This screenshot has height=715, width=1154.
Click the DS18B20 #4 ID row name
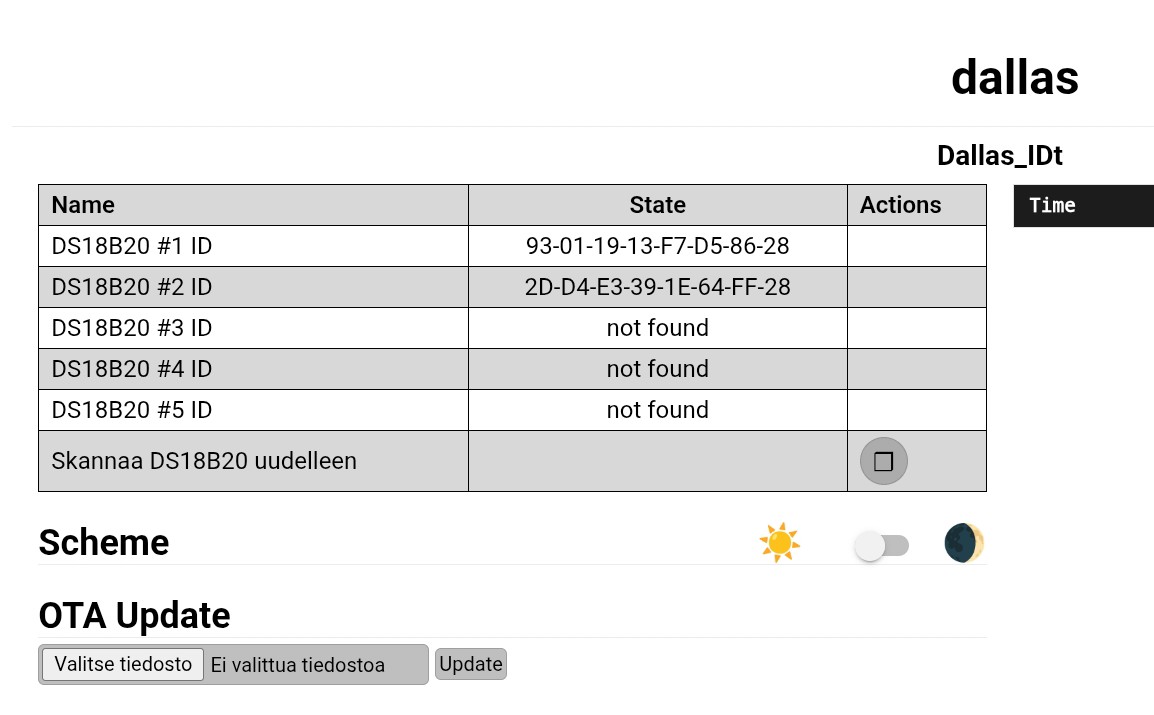[x=132, y=369]
